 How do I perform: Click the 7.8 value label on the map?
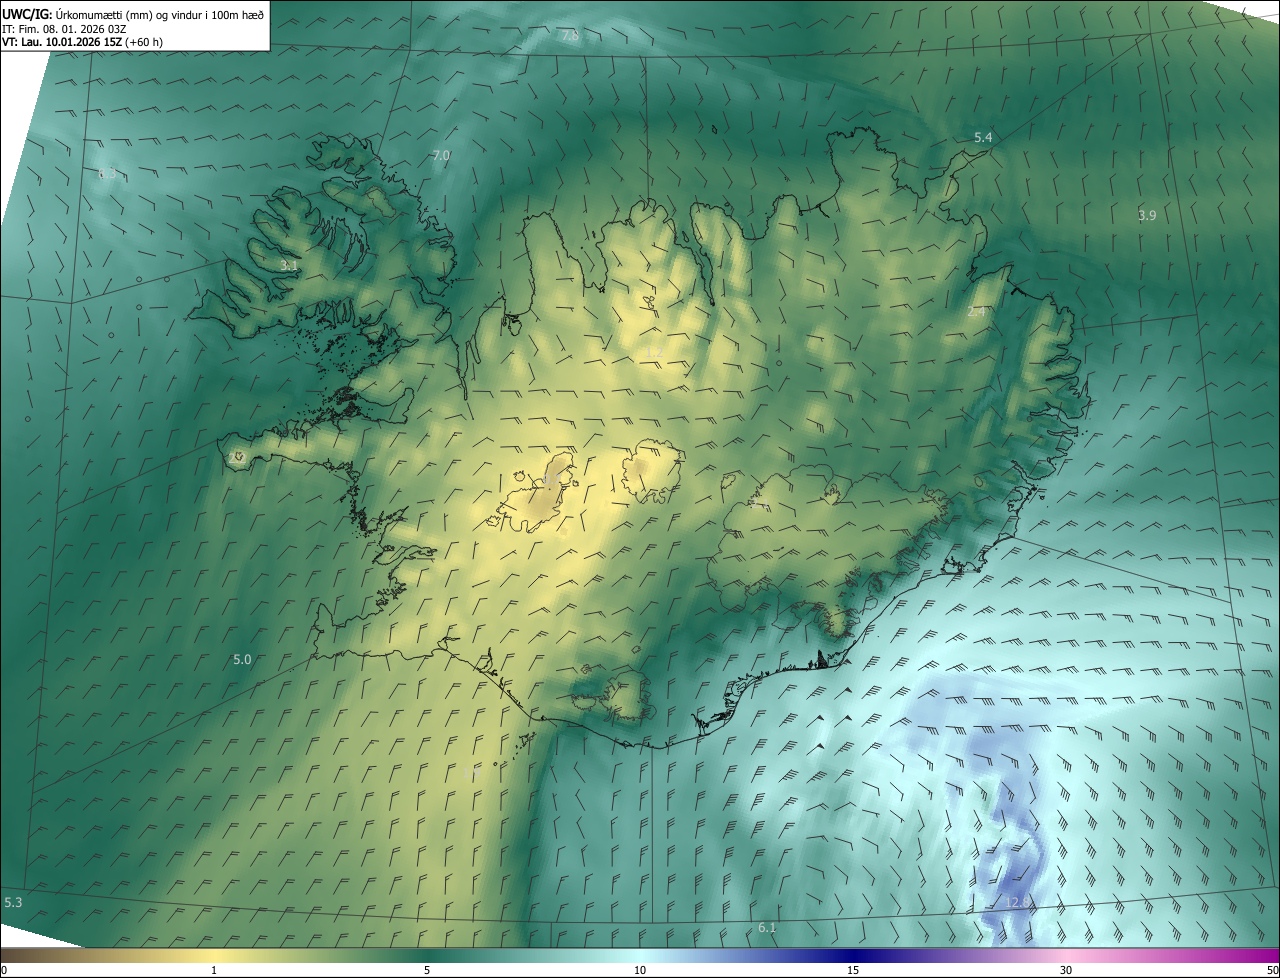point(570,36)
